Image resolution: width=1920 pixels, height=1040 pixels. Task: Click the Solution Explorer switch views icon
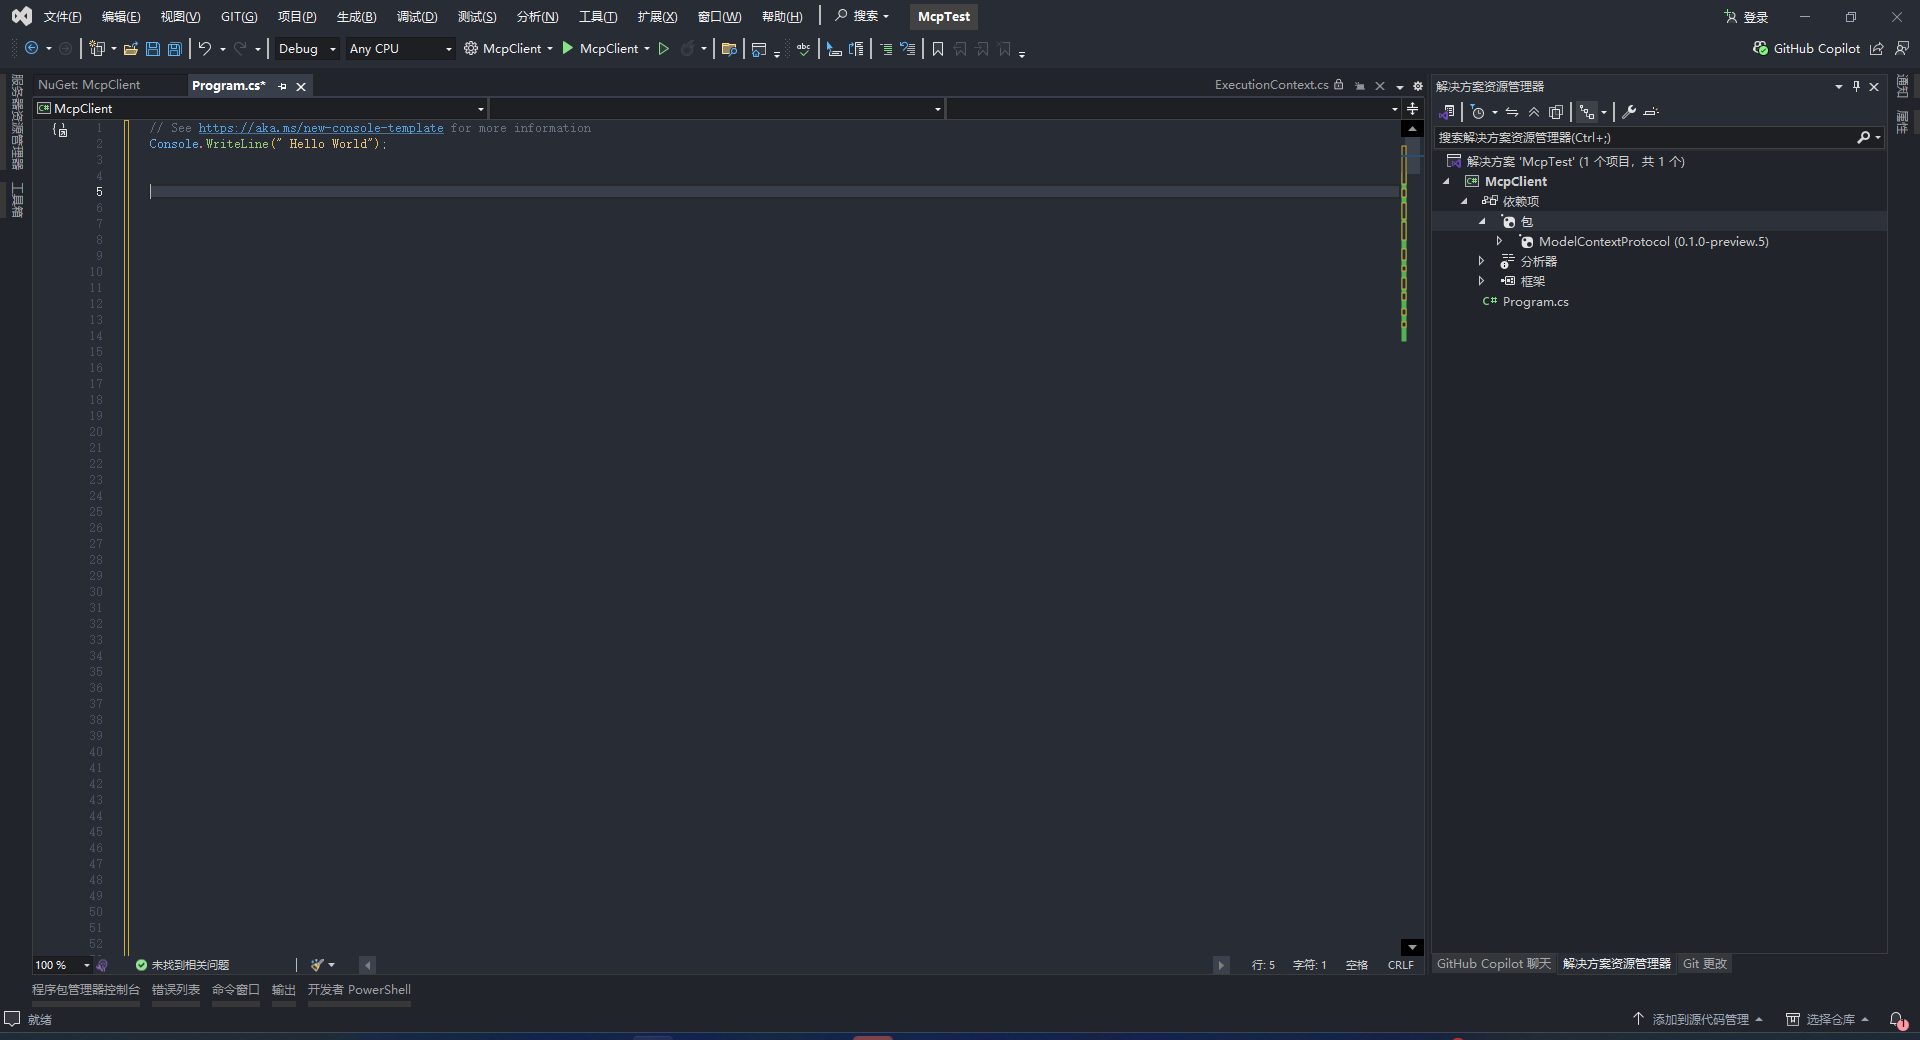point(1448,112)
